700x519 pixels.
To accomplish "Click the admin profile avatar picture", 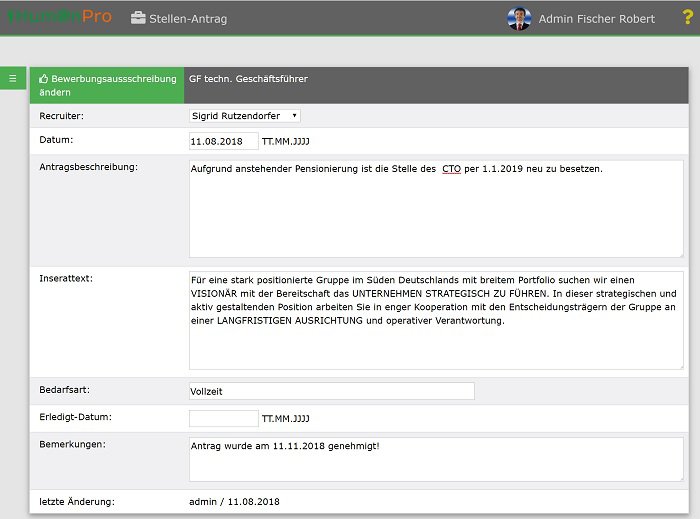I will (x=519, y=18).
